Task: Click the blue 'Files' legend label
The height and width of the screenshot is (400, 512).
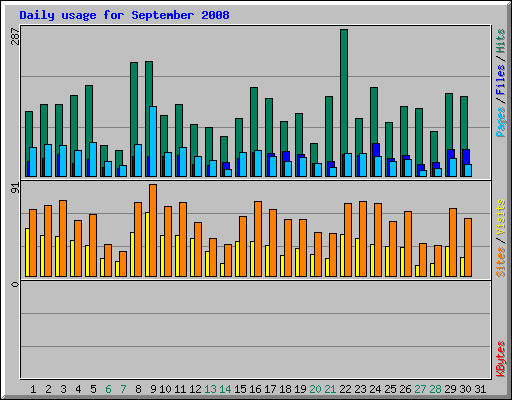Action: pos(501,79)
